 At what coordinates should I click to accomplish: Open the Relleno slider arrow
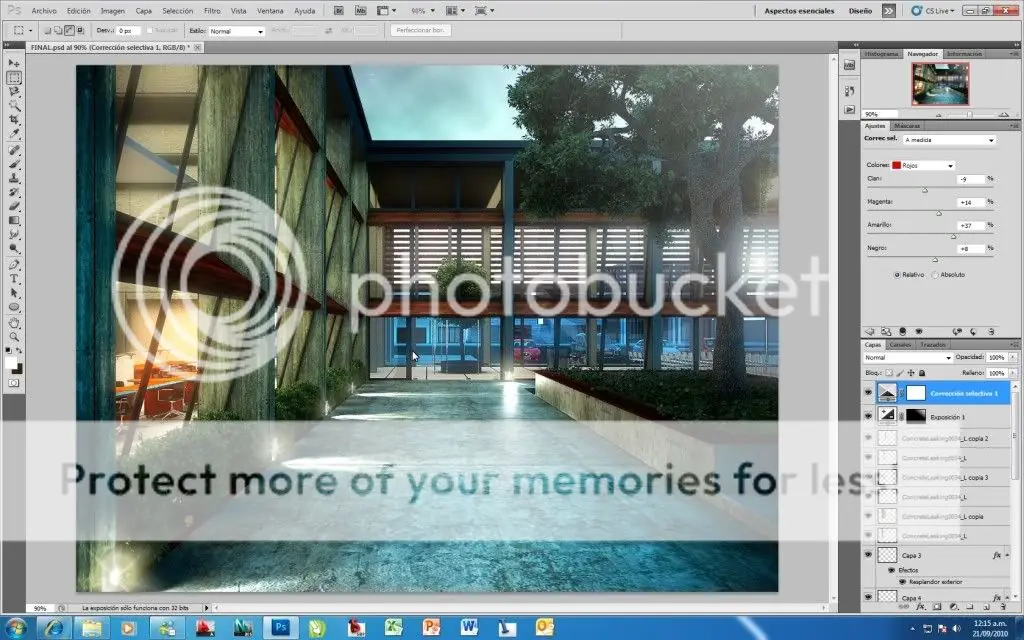(1012, 373)
